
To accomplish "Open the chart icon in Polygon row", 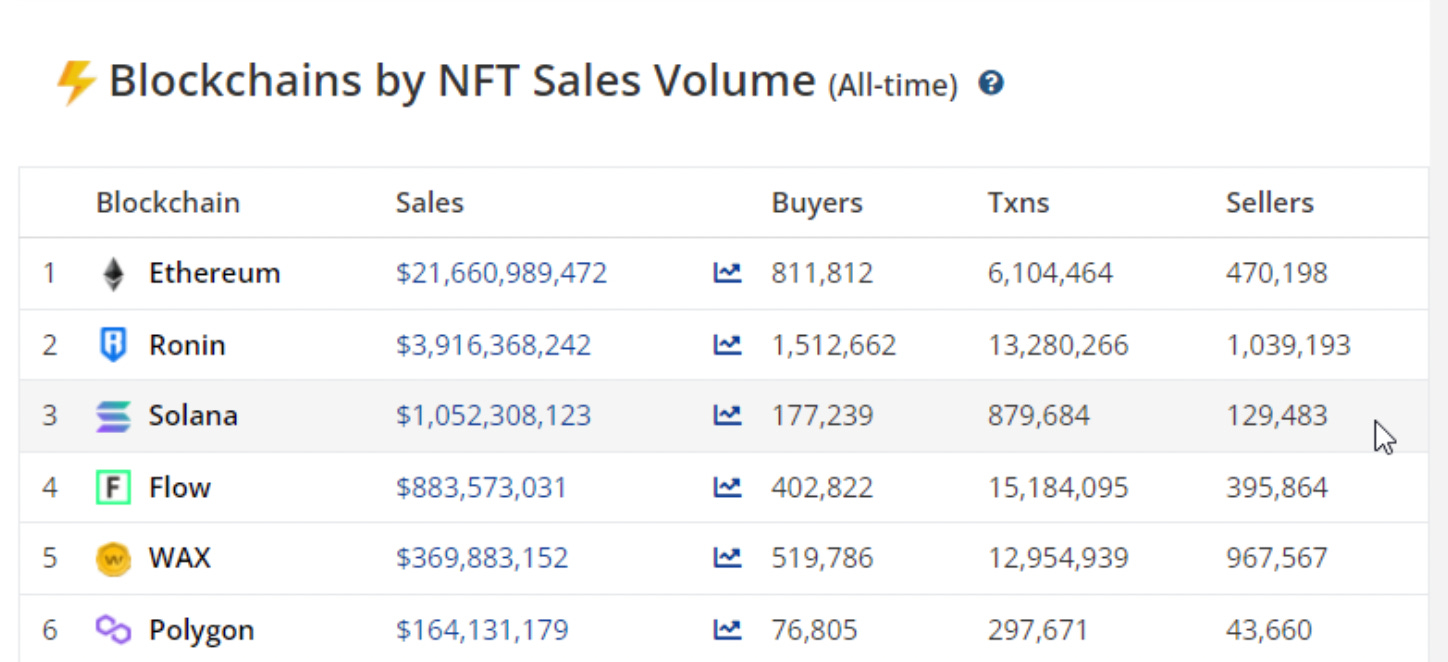I will pyautogui.click(x=727, y=630).
